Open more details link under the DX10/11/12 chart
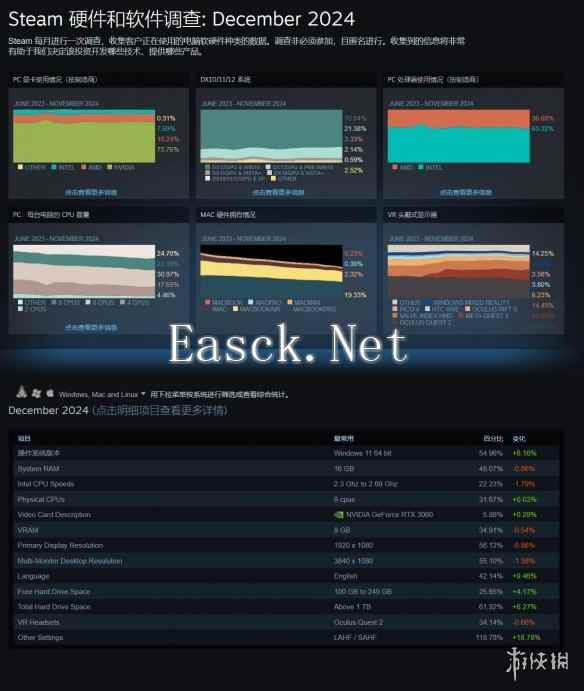 click(x=278, y=192)
